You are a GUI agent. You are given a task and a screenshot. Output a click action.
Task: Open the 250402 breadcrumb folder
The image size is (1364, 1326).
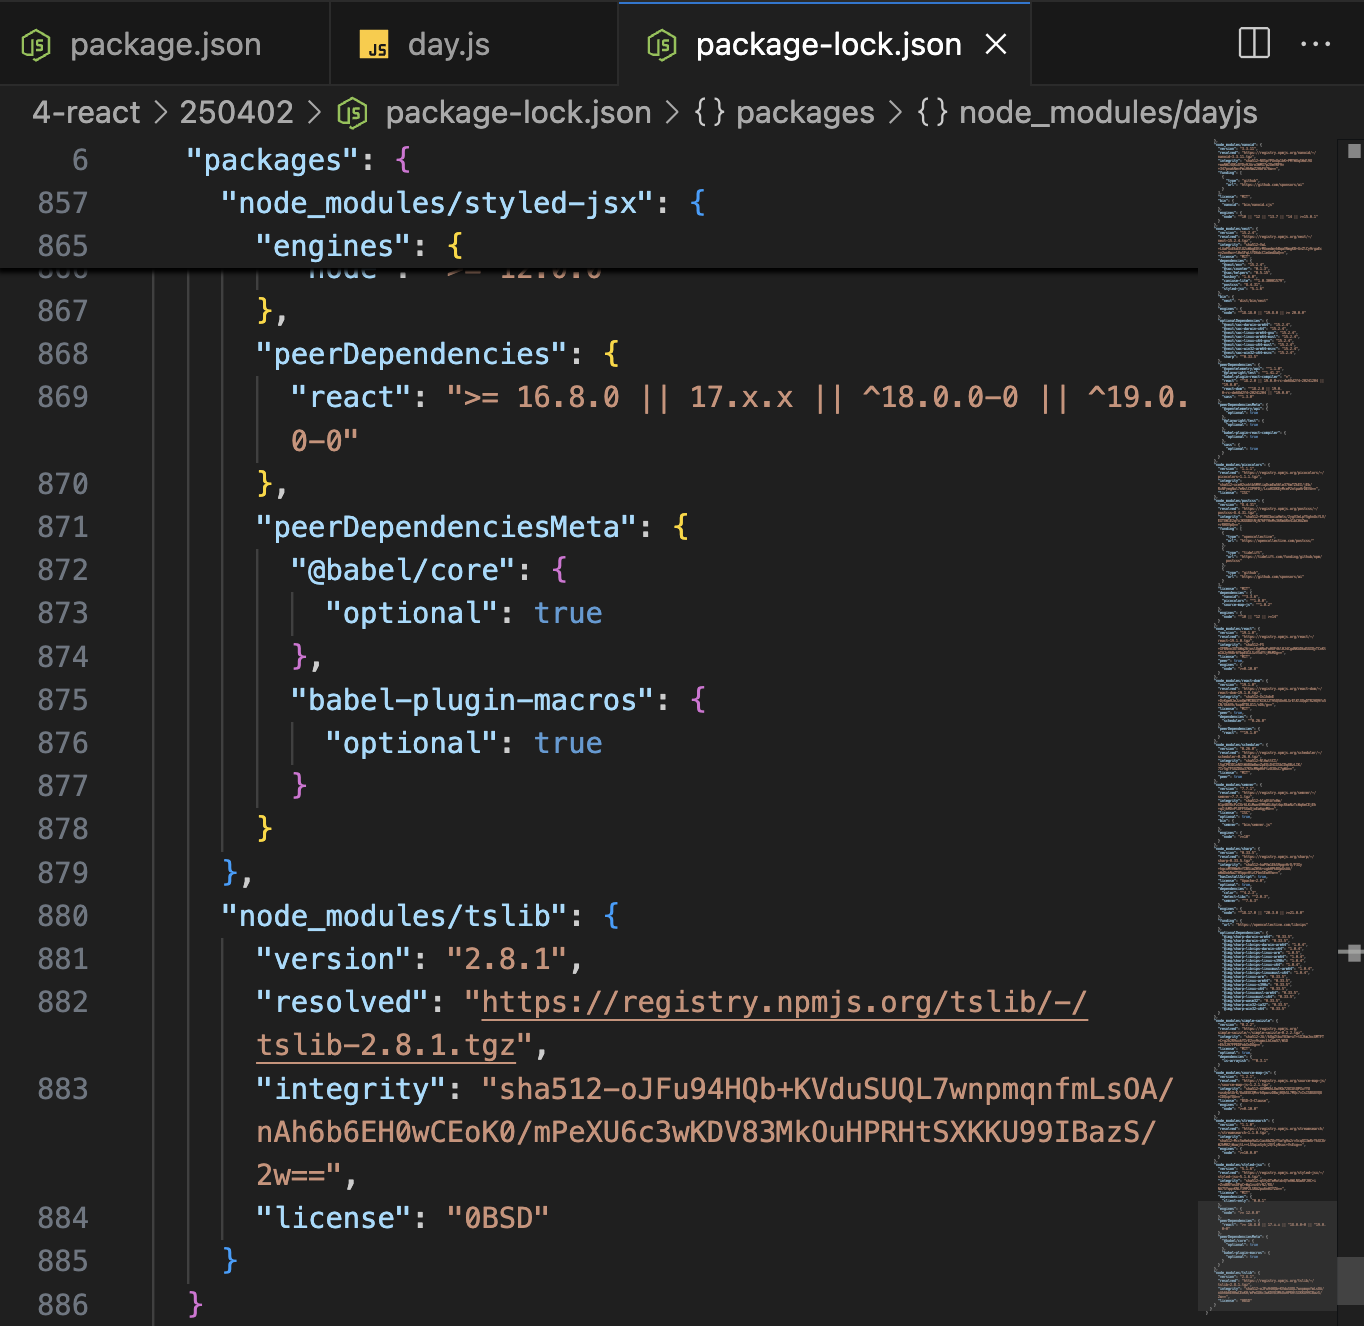click(236, 112)
